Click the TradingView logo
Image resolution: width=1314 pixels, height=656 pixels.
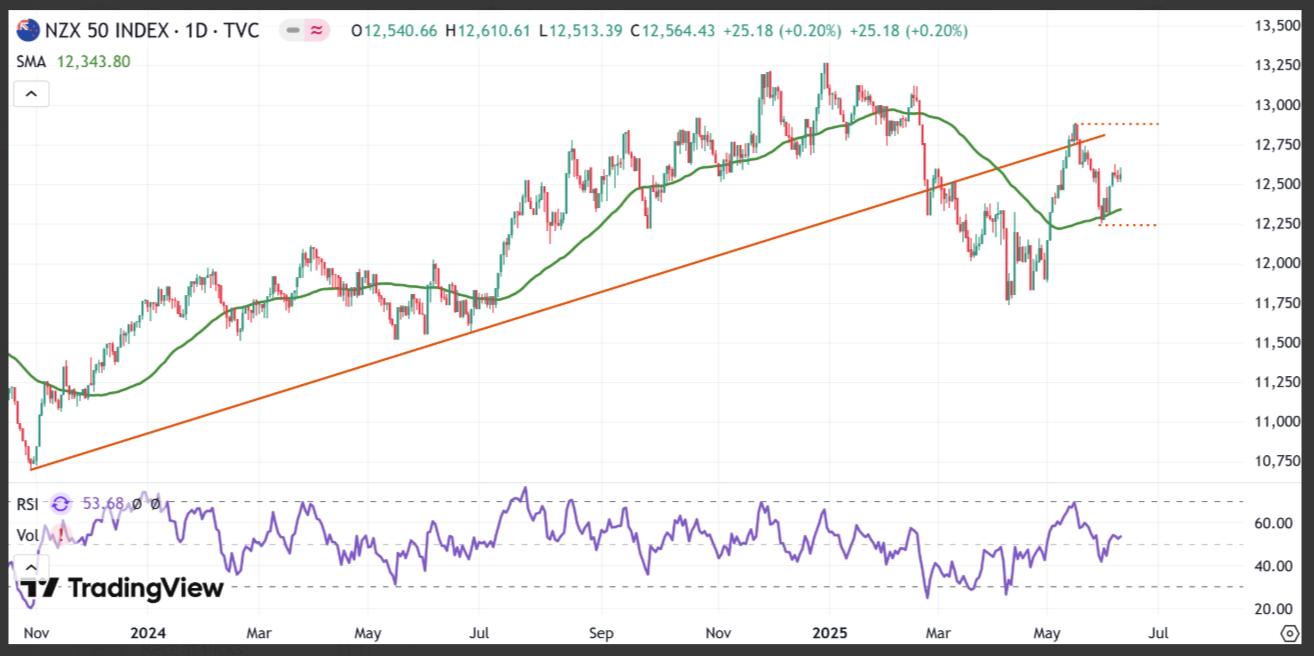(x=120, y=589)
